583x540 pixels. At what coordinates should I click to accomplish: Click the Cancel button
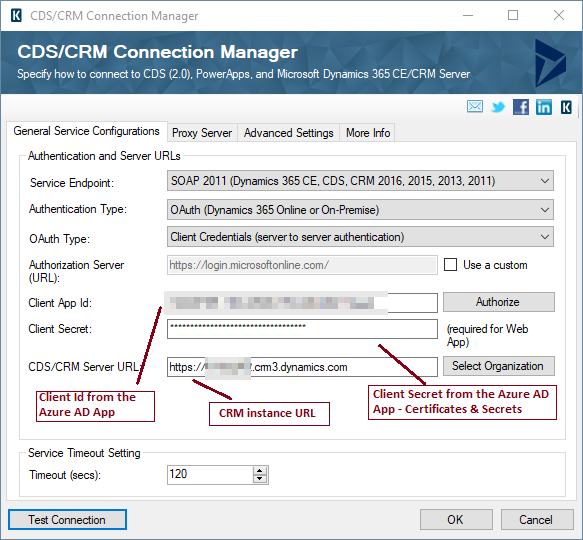(537, 520)
